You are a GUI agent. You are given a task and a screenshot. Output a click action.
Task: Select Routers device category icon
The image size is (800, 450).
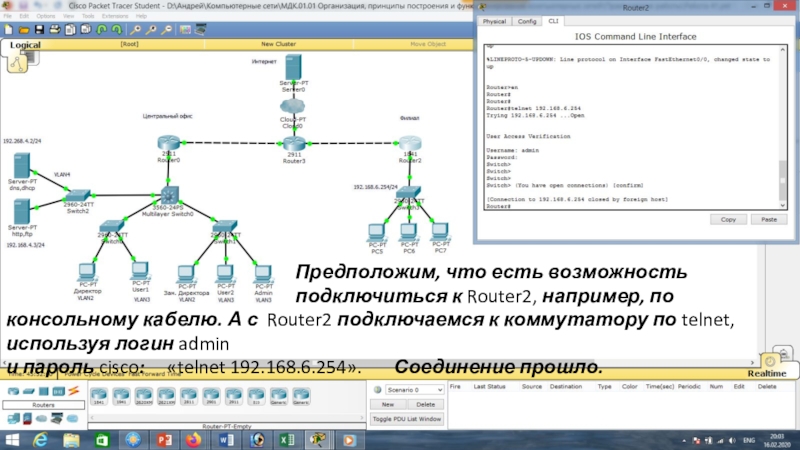coord(13,391)
